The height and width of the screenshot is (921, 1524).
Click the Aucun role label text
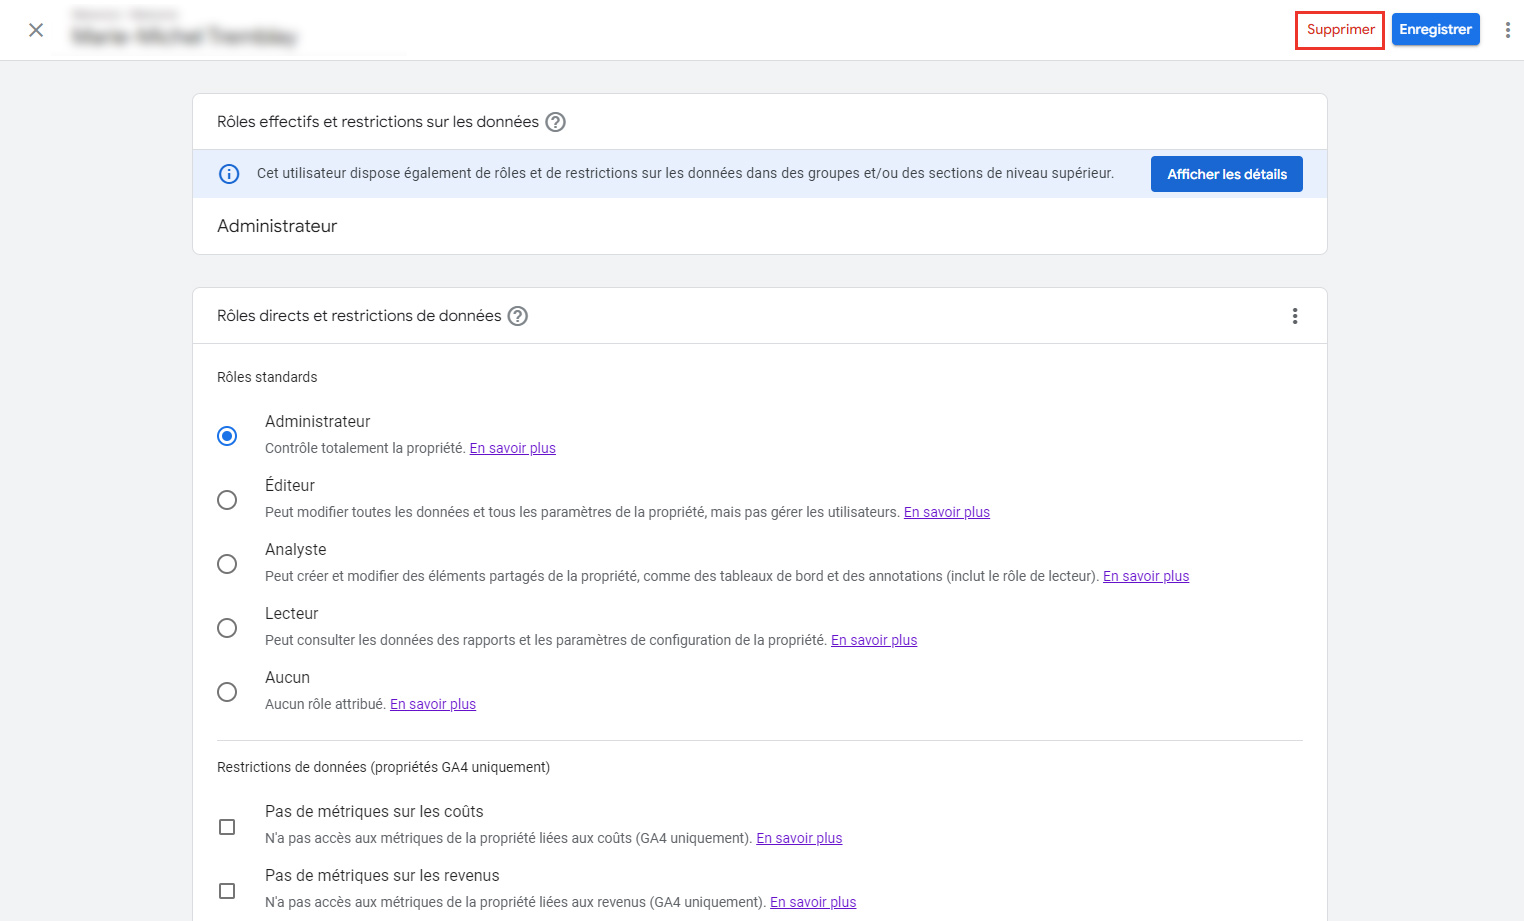point(287,677)
